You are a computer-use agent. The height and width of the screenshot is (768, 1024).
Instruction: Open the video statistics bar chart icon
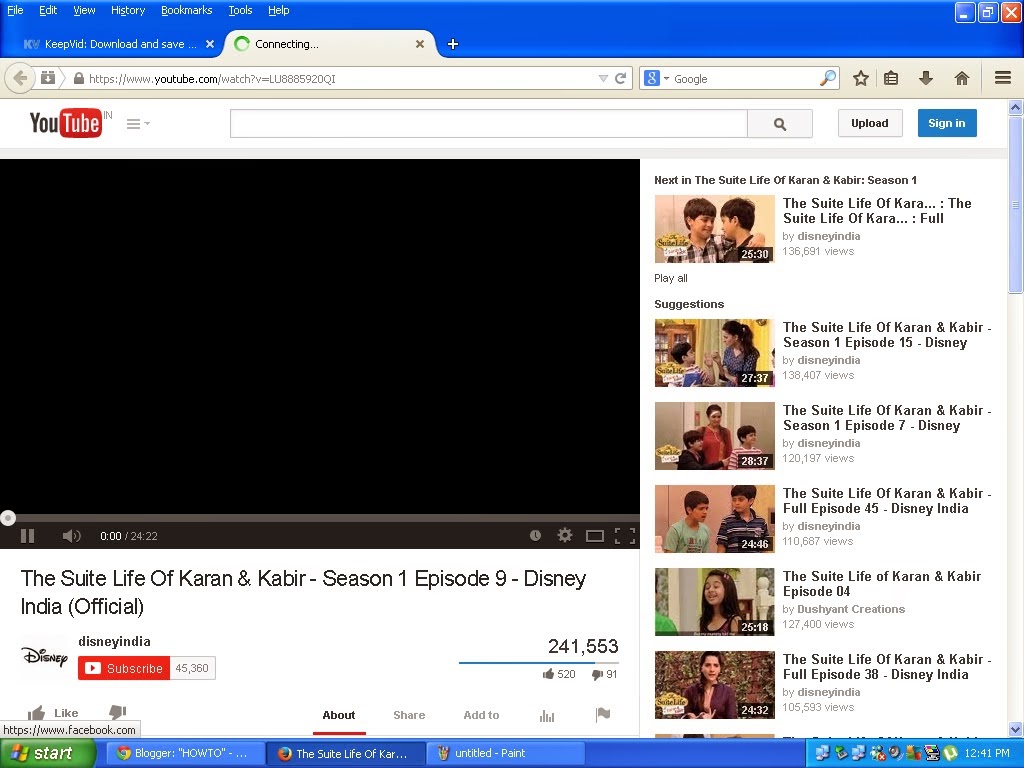[547, 716]
